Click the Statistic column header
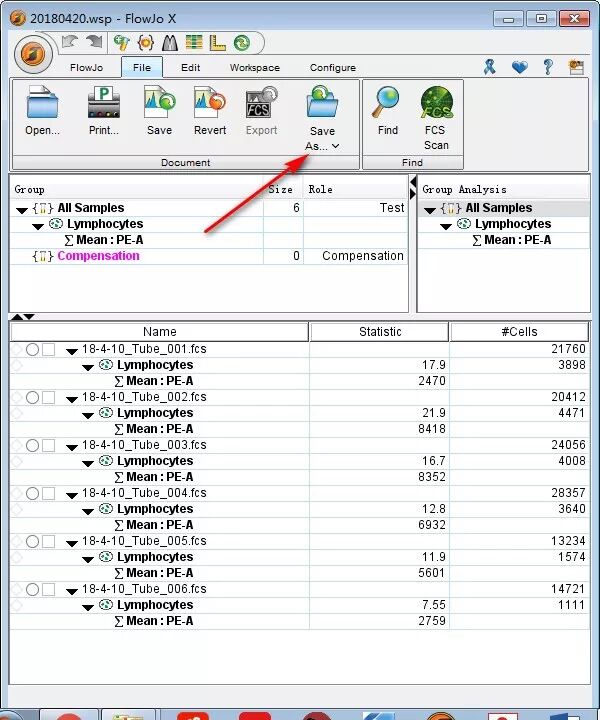This screenshot has width=600, height=720. (x=380, y=332)
